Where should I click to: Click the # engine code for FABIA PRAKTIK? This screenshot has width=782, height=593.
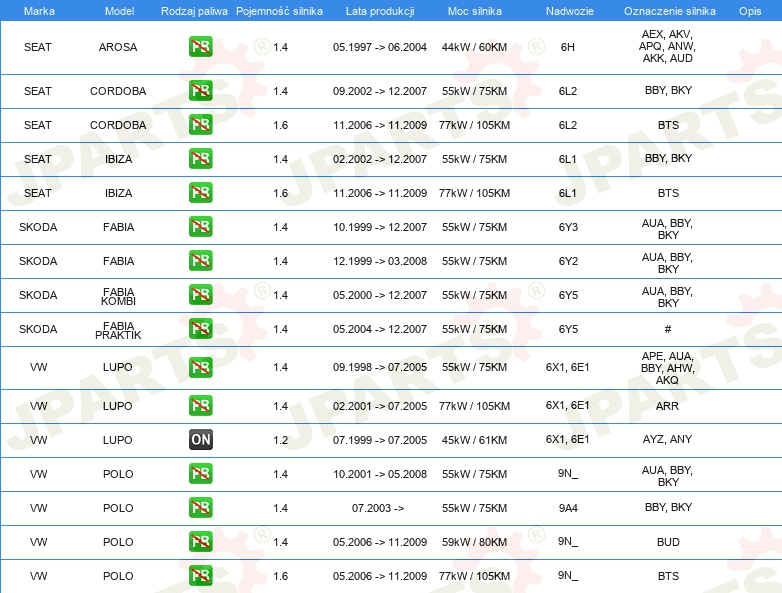[668, 329]
